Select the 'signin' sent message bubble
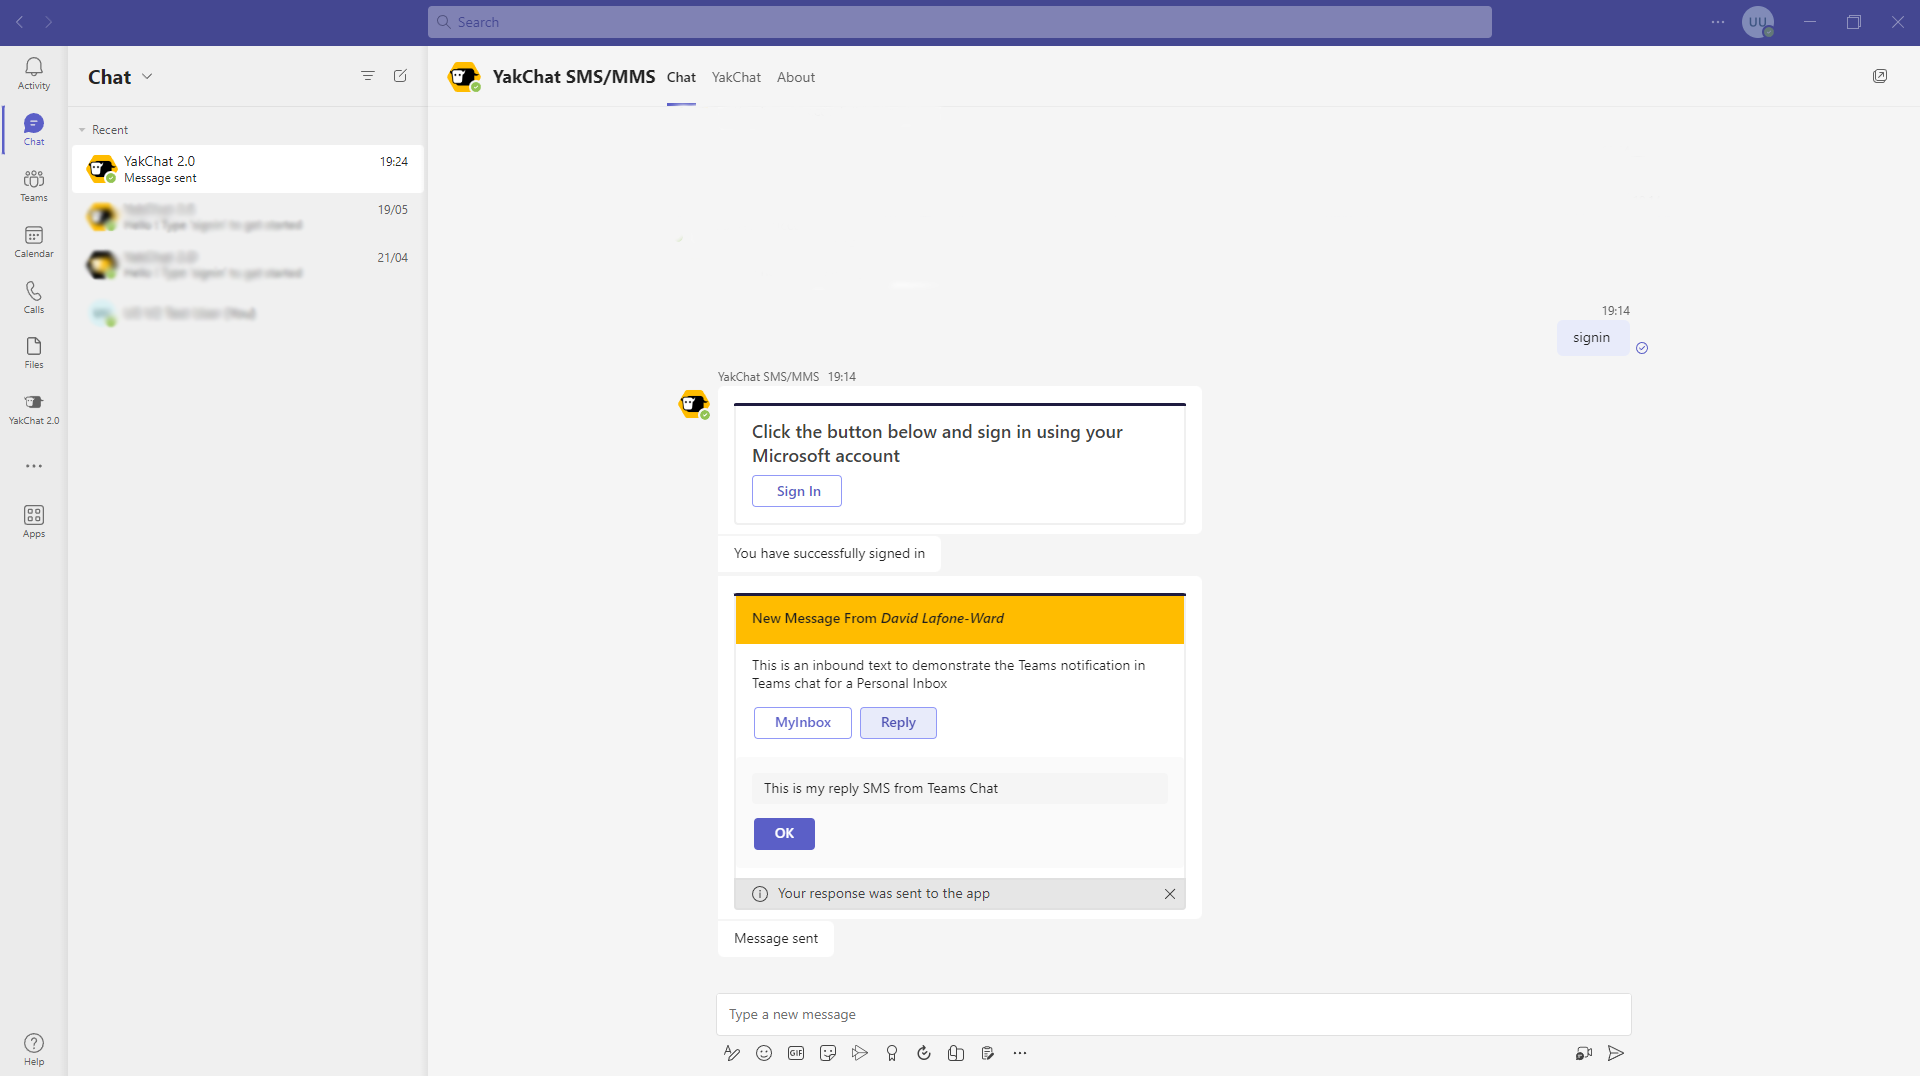 click(x=1592, y=338)
